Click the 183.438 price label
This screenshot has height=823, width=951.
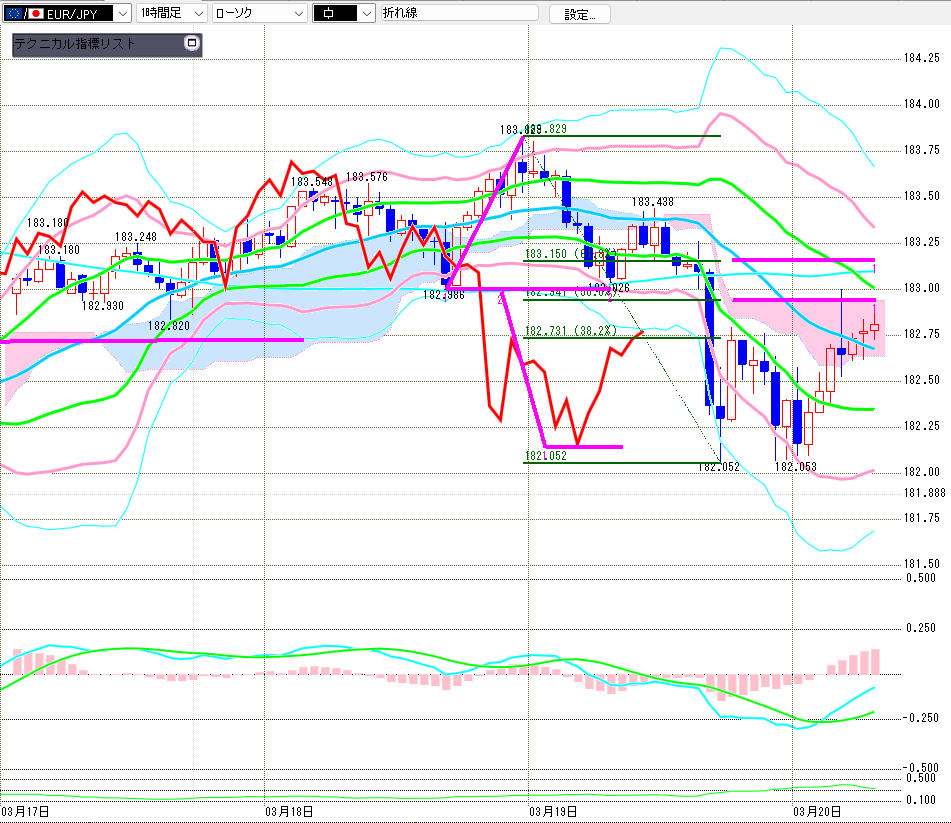click(x=651, y=202)
